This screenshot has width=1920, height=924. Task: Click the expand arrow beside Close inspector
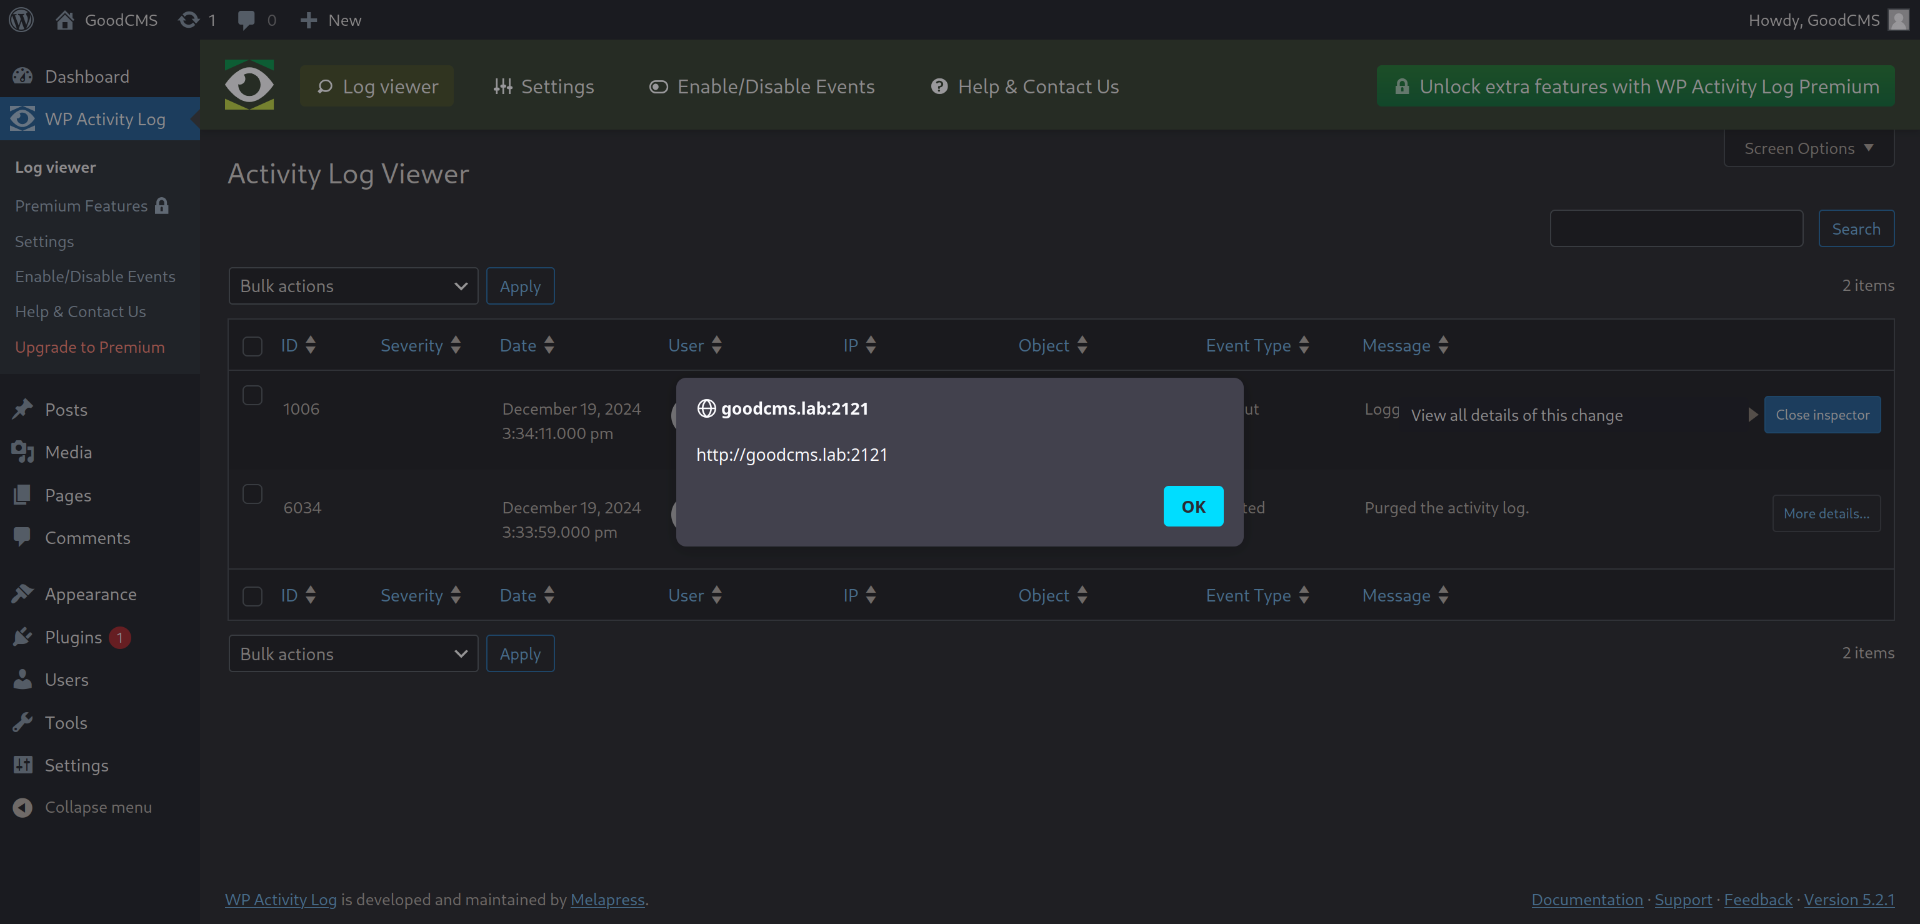tap(1752, 415)
